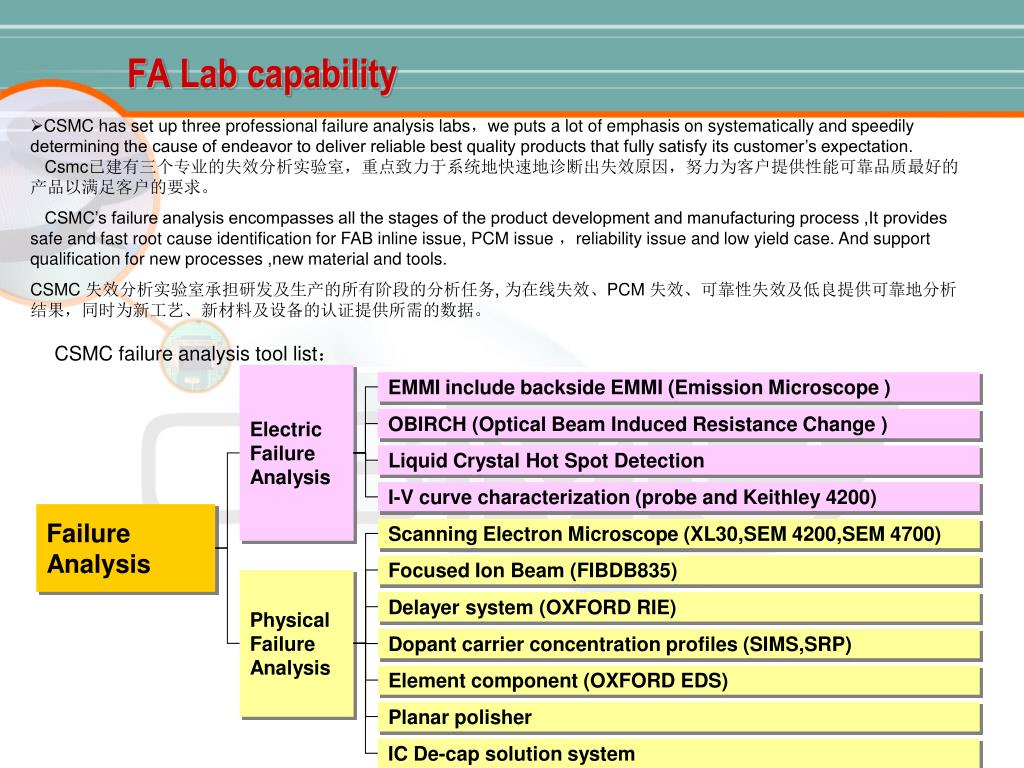Click the paragraph starting 'CSMC's failure analysis encompasses'
The width and height of the screenshot is (1024, 768).
[488, 238]
